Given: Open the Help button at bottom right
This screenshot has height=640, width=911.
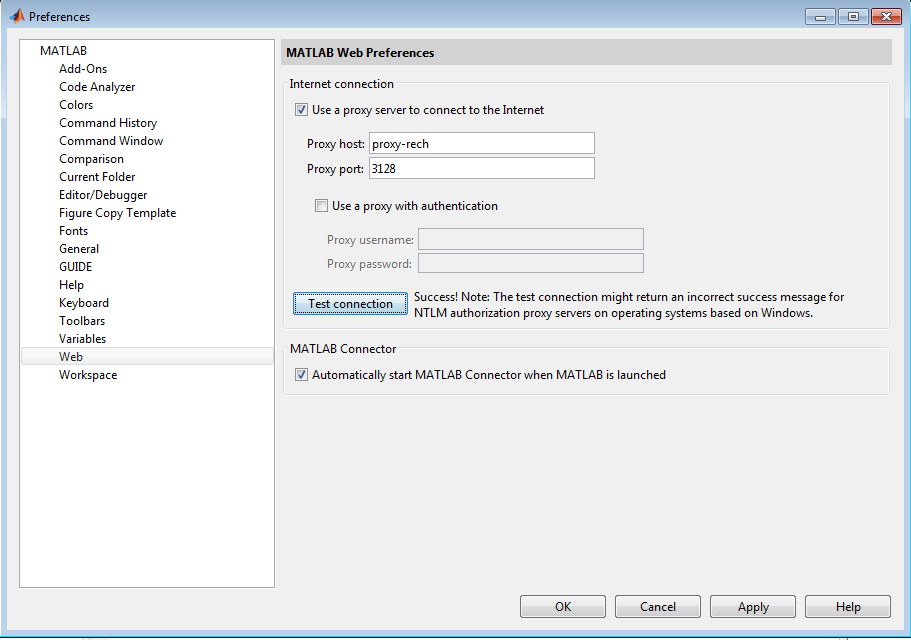Looking at the screenshot, I should point(848,606).
